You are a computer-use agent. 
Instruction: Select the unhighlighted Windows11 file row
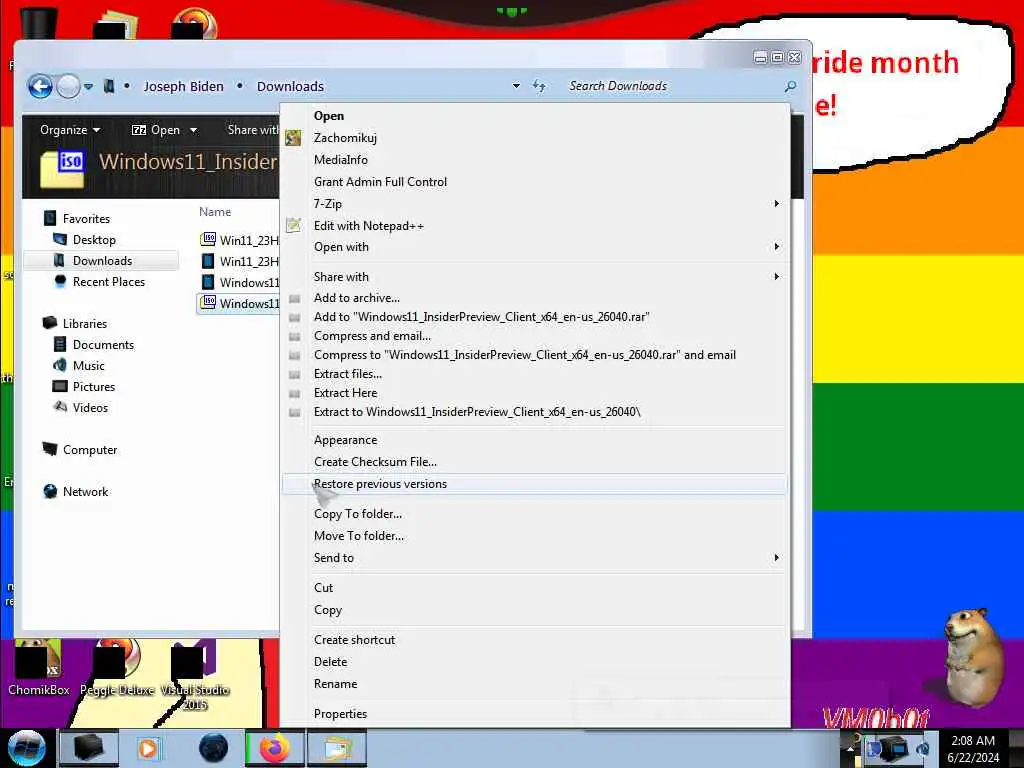[240, 282]
